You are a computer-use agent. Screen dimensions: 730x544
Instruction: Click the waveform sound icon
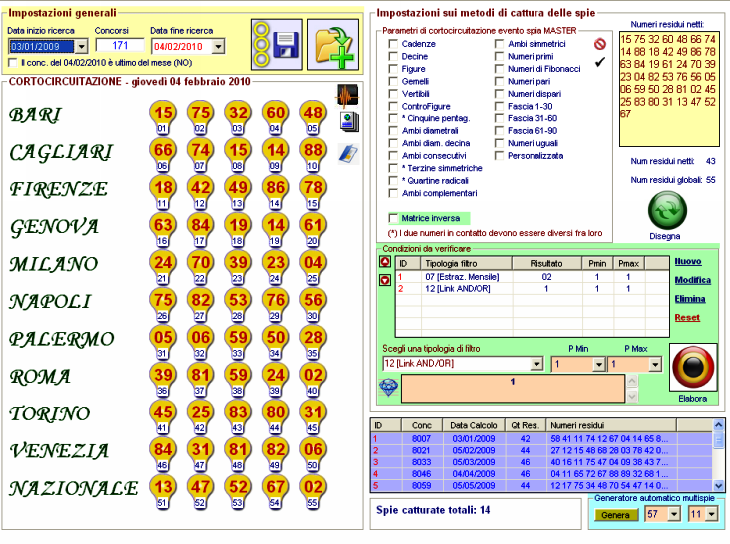tap(347, 96)
